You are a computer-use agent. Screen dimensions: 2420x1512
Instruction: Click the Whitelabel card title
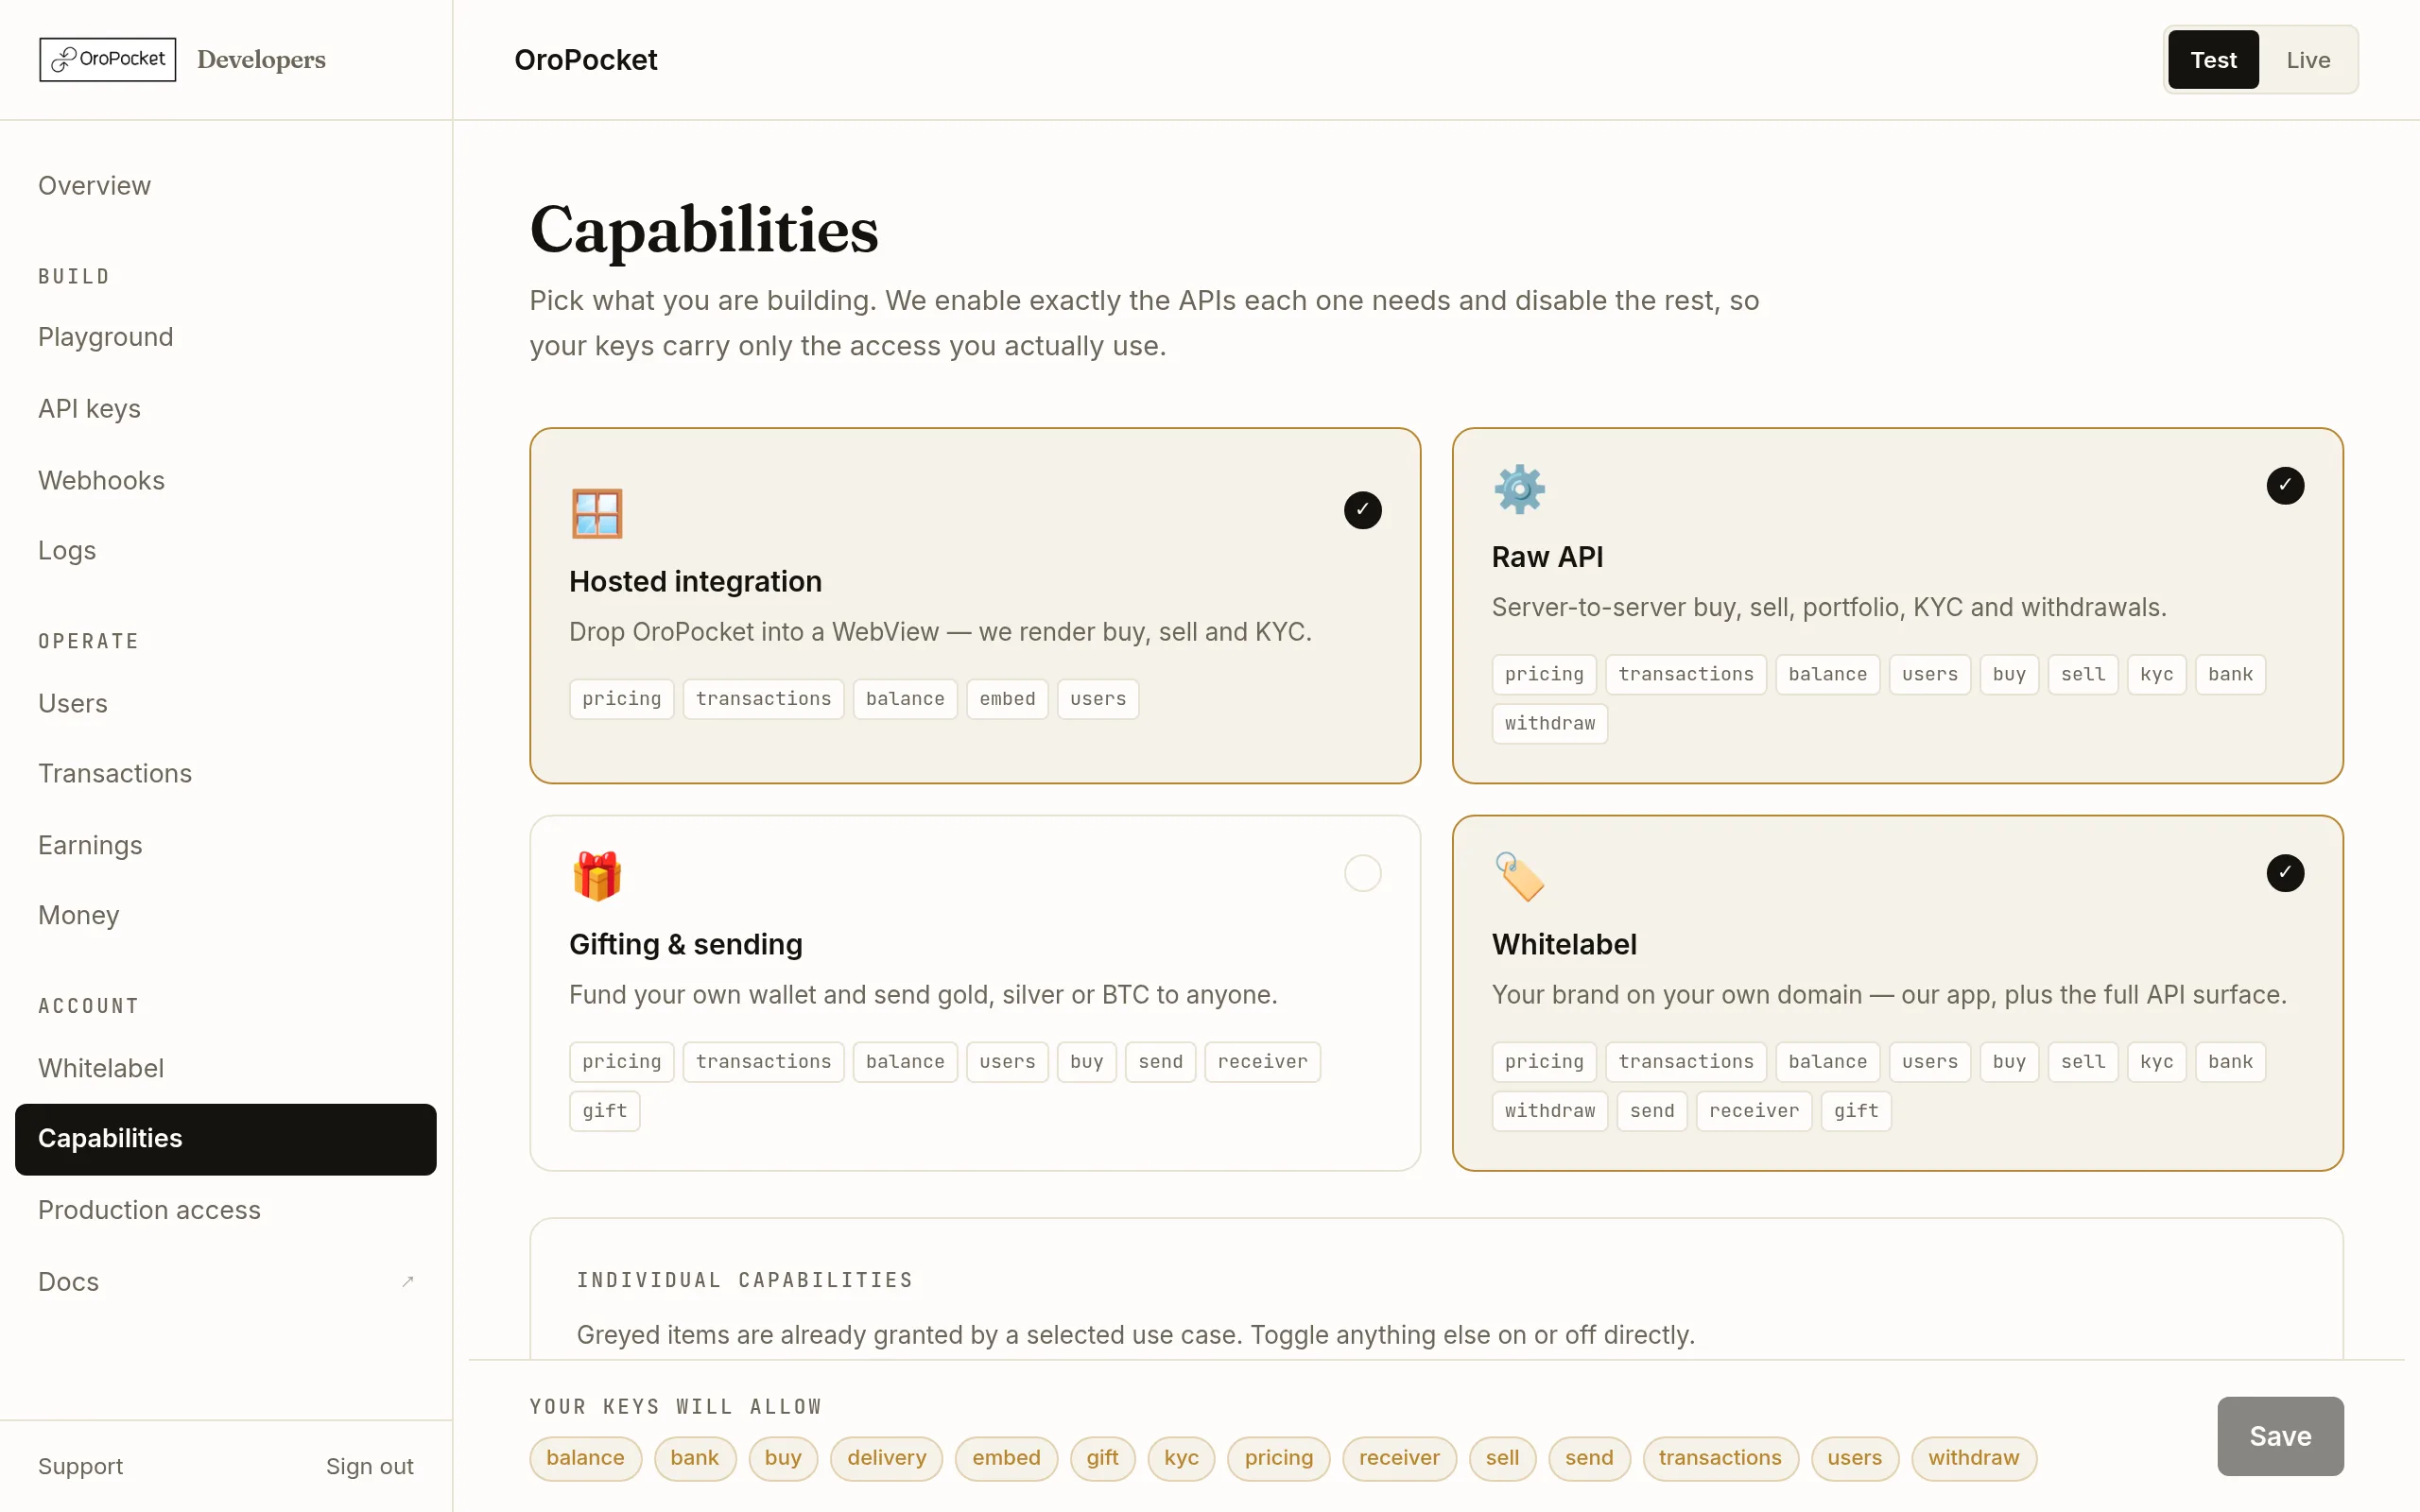[x=1565, y=945]
